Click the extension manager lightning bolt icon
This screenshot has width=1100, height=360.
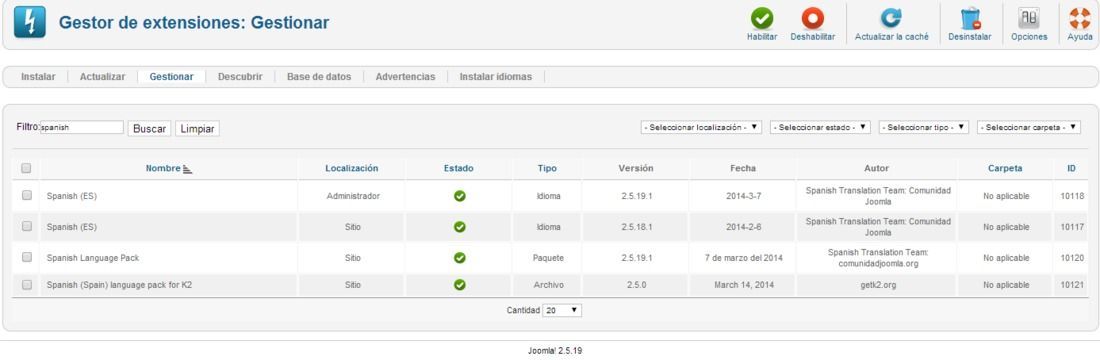[29, 22]
